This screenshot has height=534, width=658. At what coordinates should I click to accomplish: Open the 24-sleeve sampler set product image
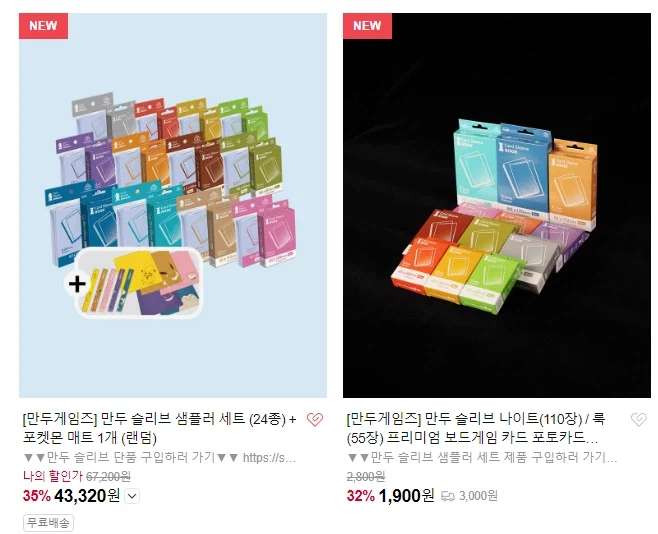(x=173, y=205)
